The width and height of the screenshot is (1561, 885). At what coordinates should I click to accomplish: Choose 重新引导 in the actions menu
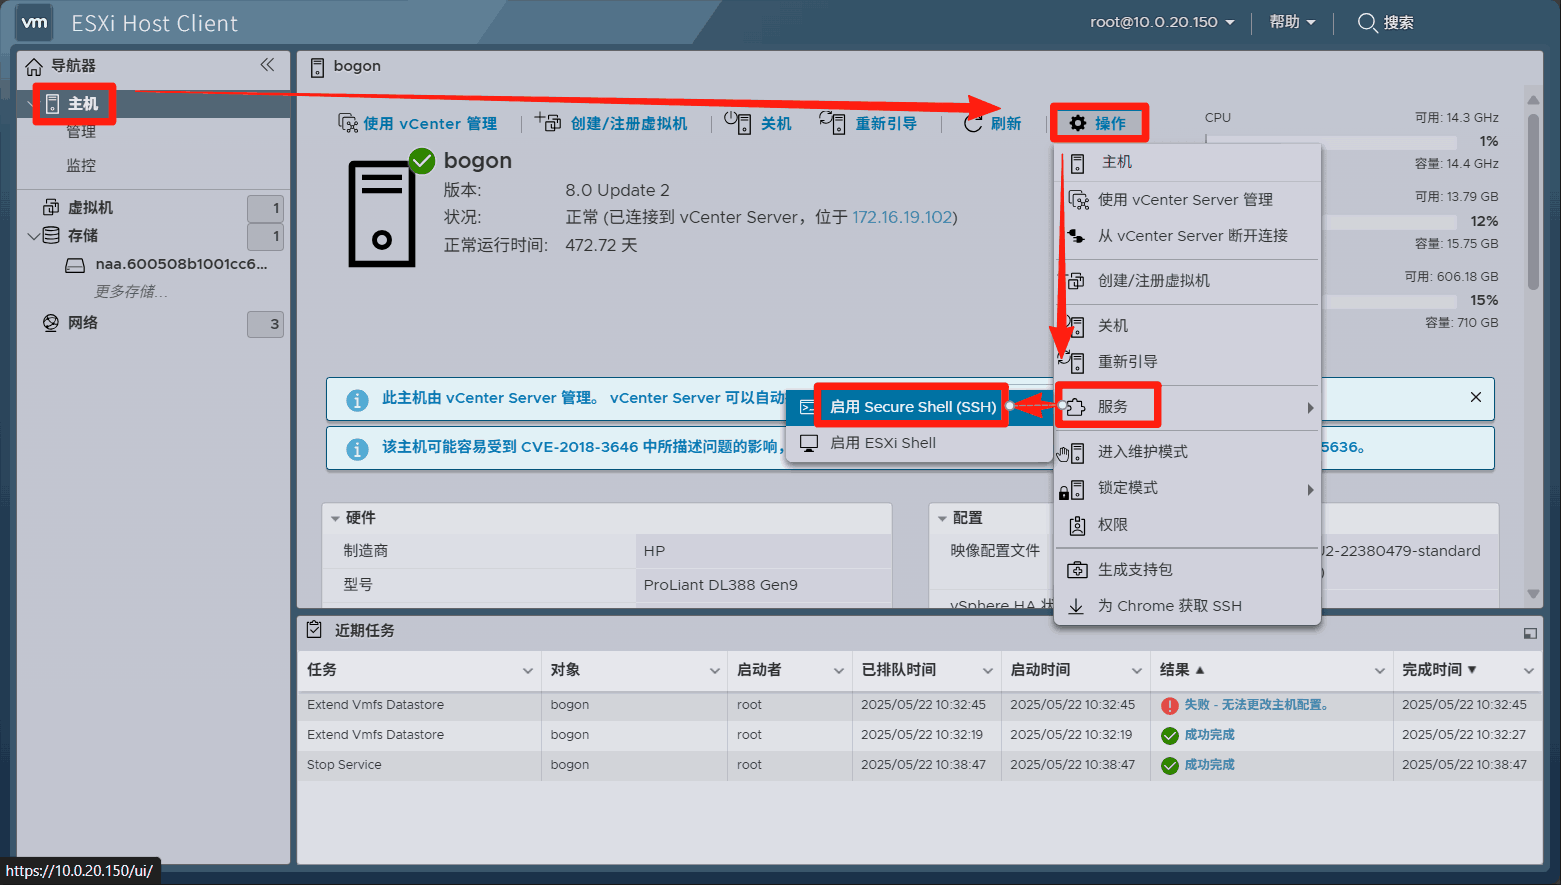(x=1188, y=362)
